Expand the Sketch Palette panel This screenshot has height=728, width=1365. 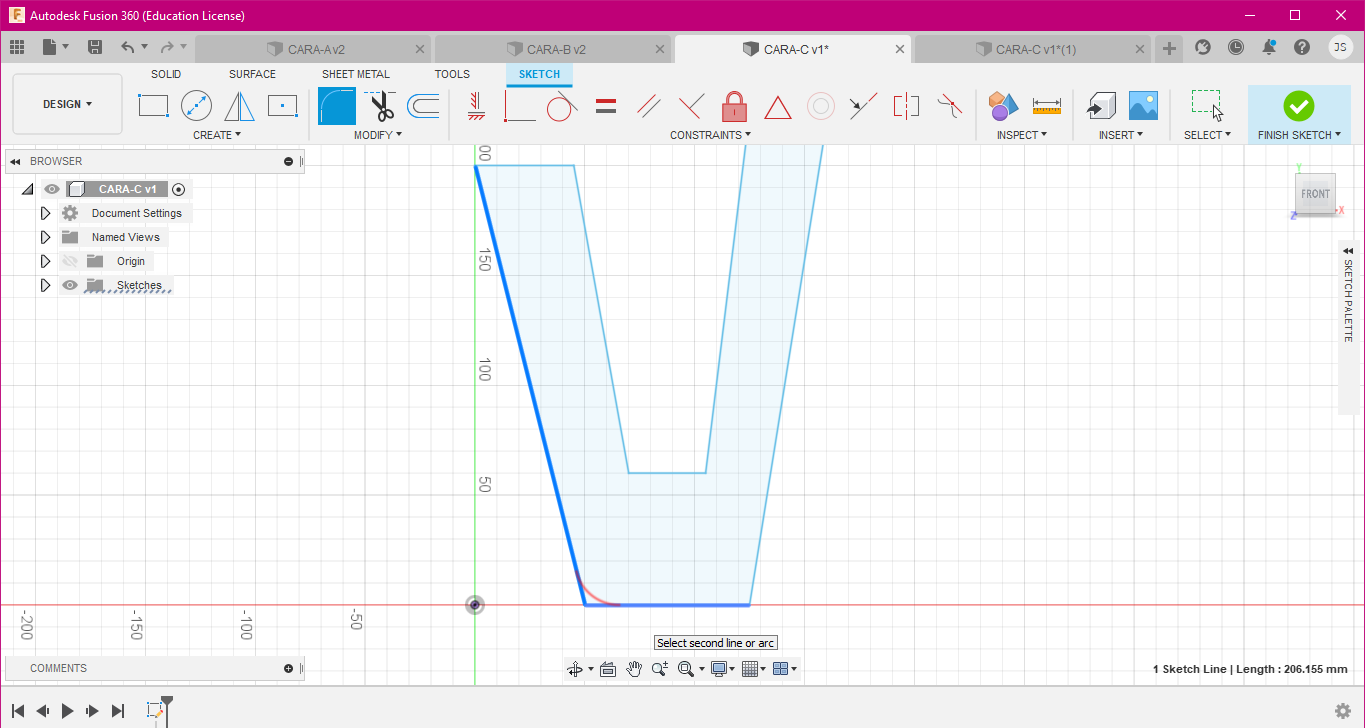pos(1348,250)
